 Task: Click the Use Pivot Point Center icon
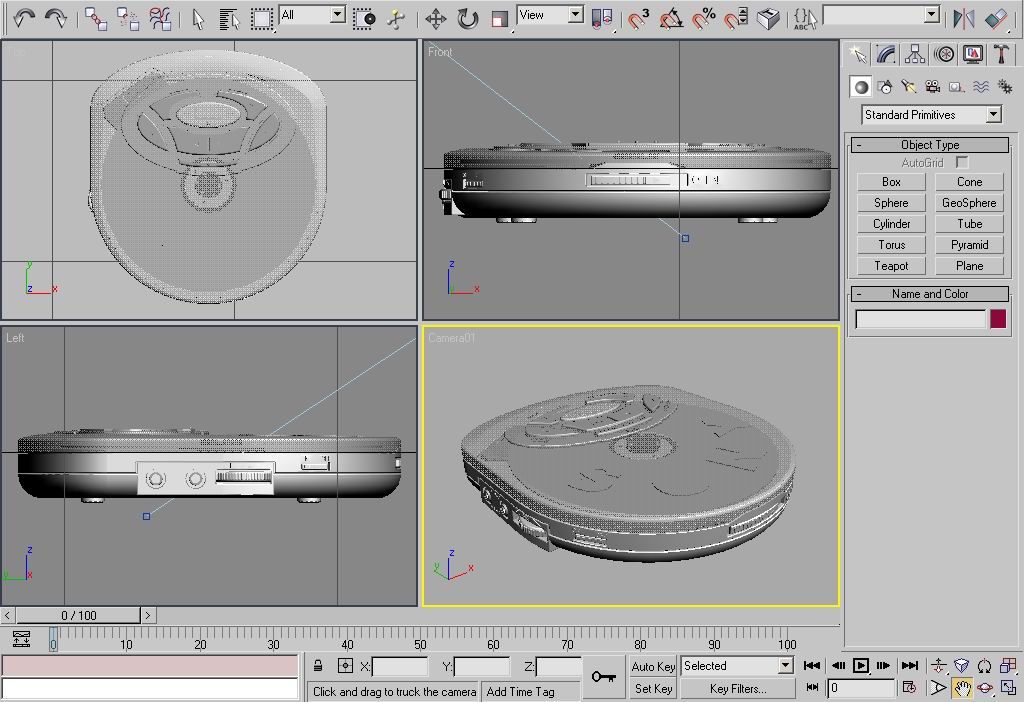click(601, 18)
